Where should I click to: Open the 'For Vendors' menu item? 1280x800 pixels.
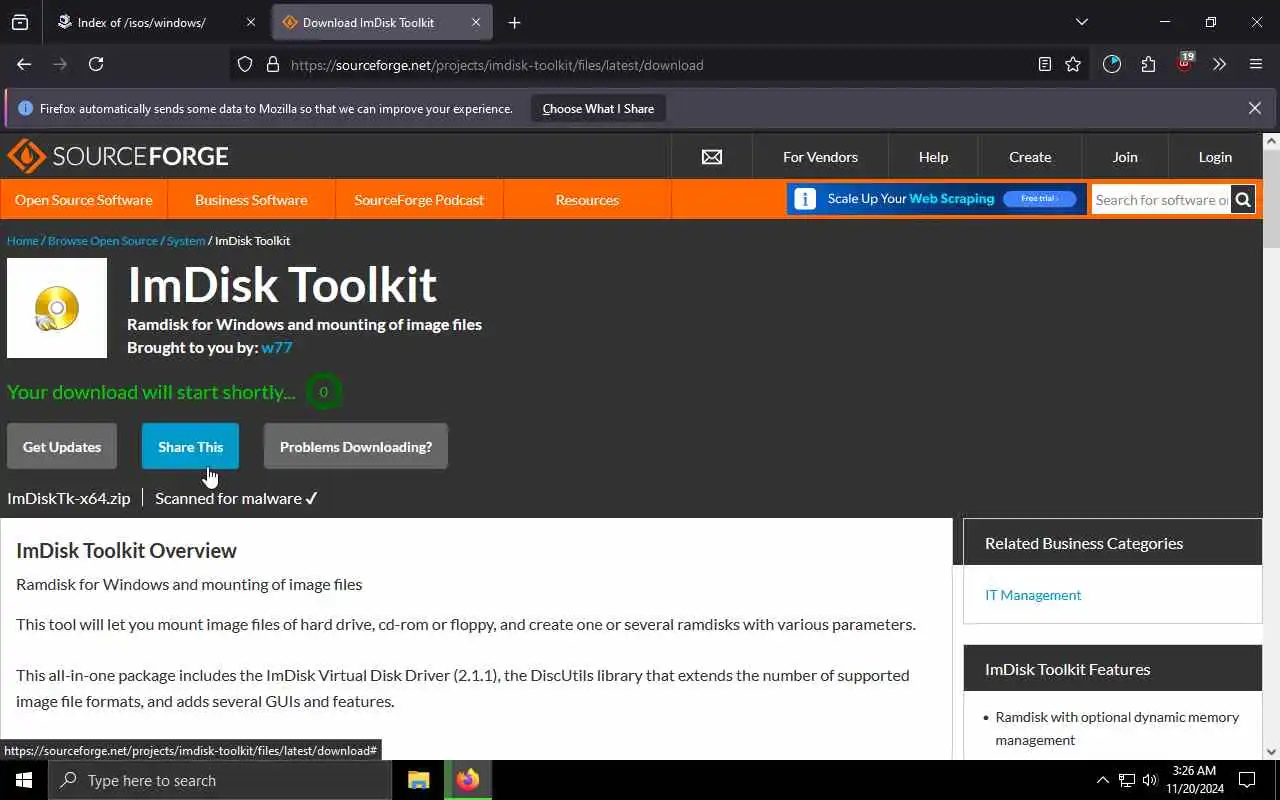820,157
